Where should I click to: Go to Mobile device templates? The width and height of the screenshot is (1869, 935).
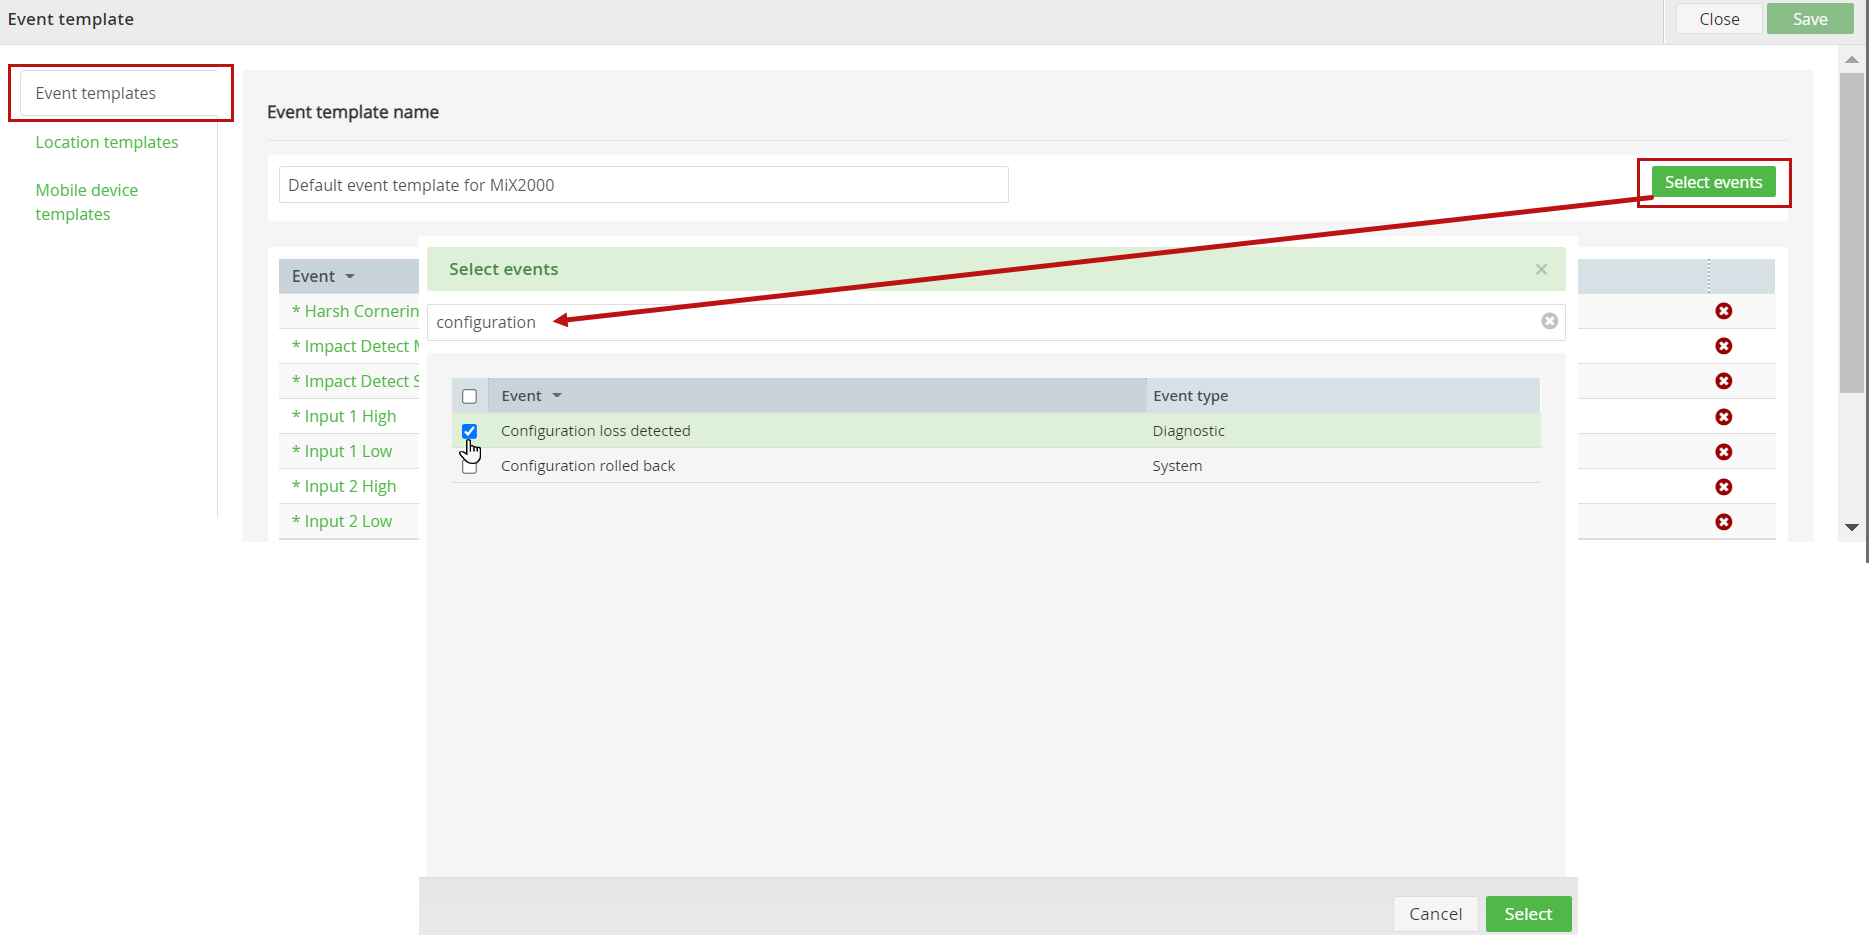(87, 202)
